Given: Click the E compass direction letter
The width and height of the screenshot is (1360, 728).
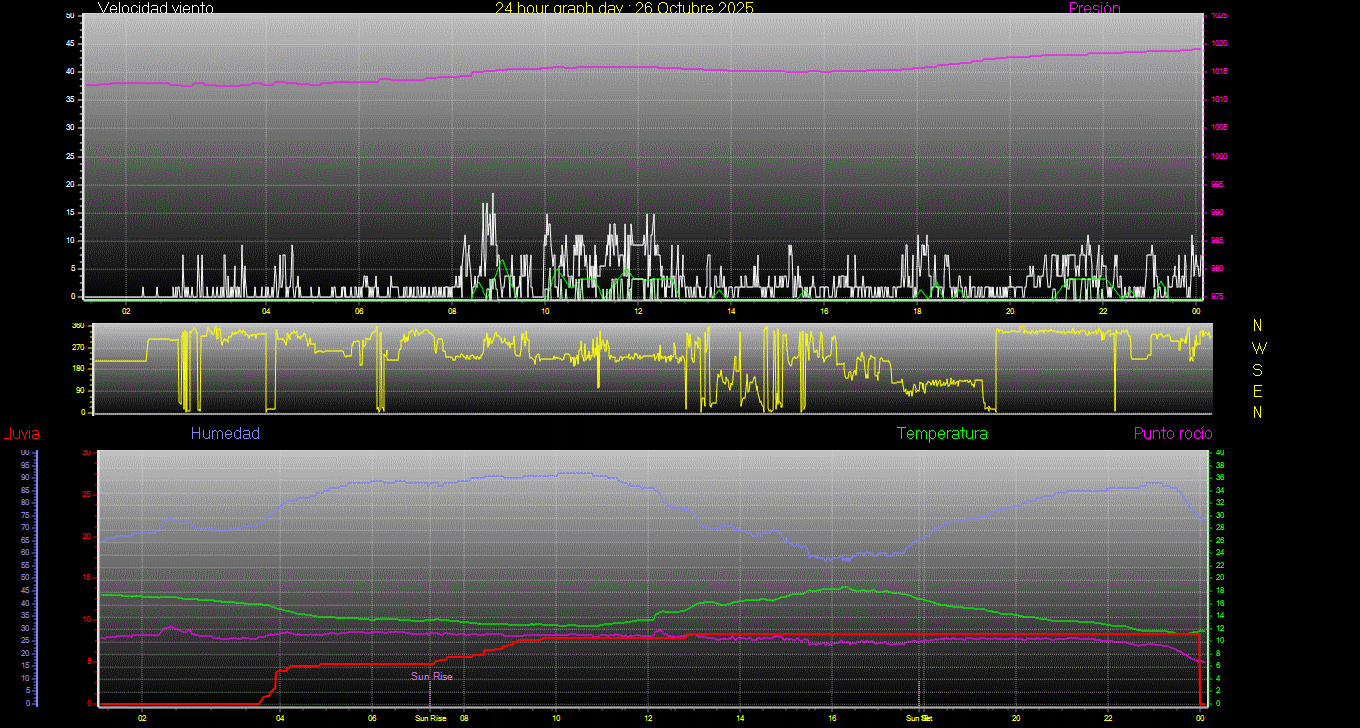Looking at the screenshot, I should [1258, 391].
